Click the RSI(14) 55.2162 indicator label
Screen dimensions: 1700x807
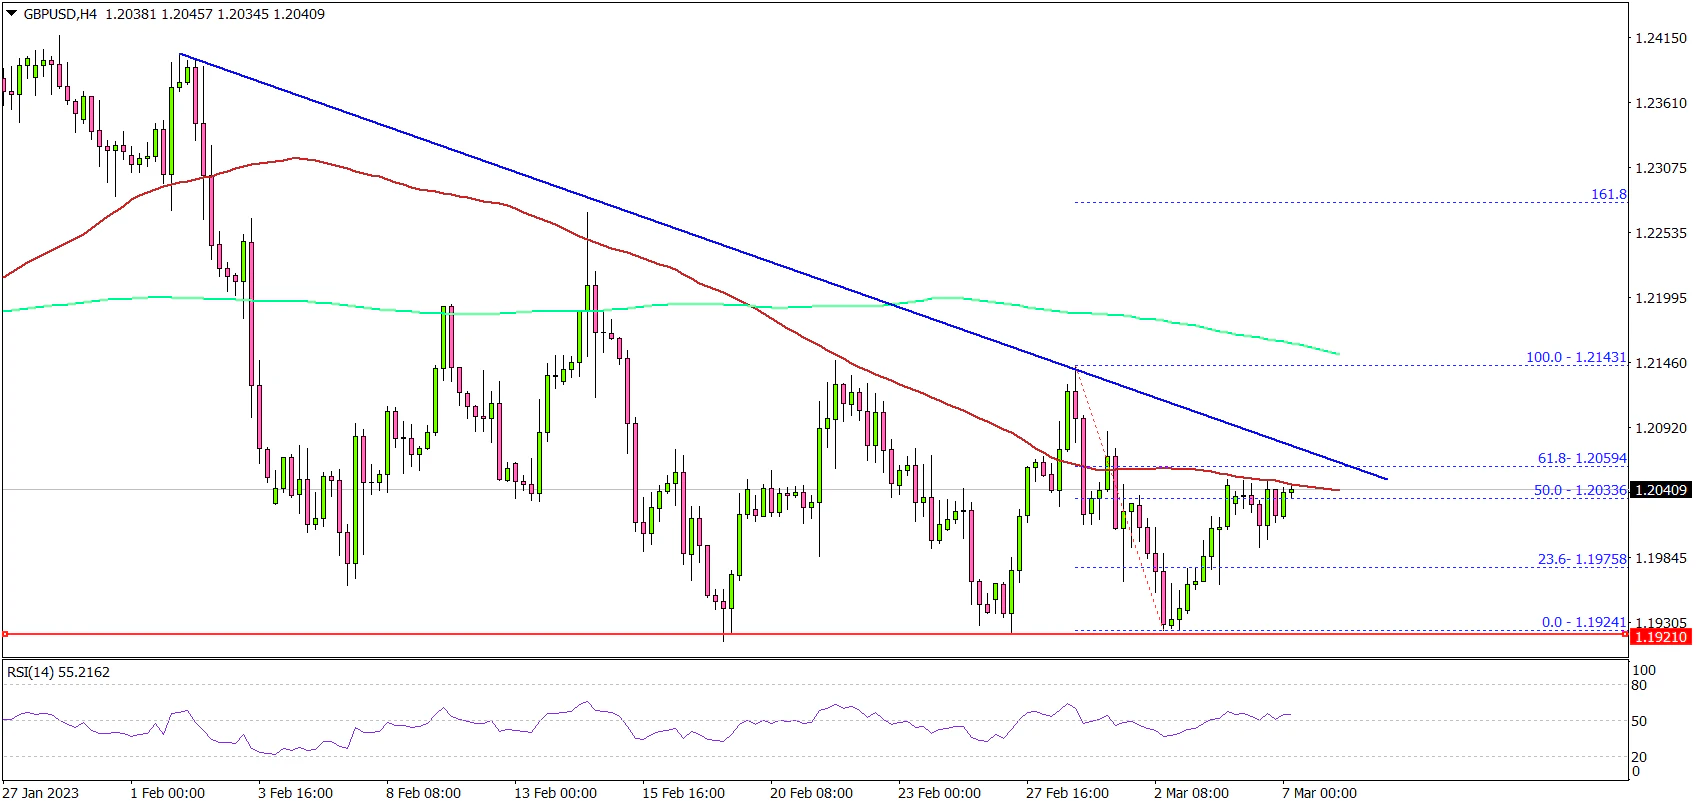[x=58, y=672]
